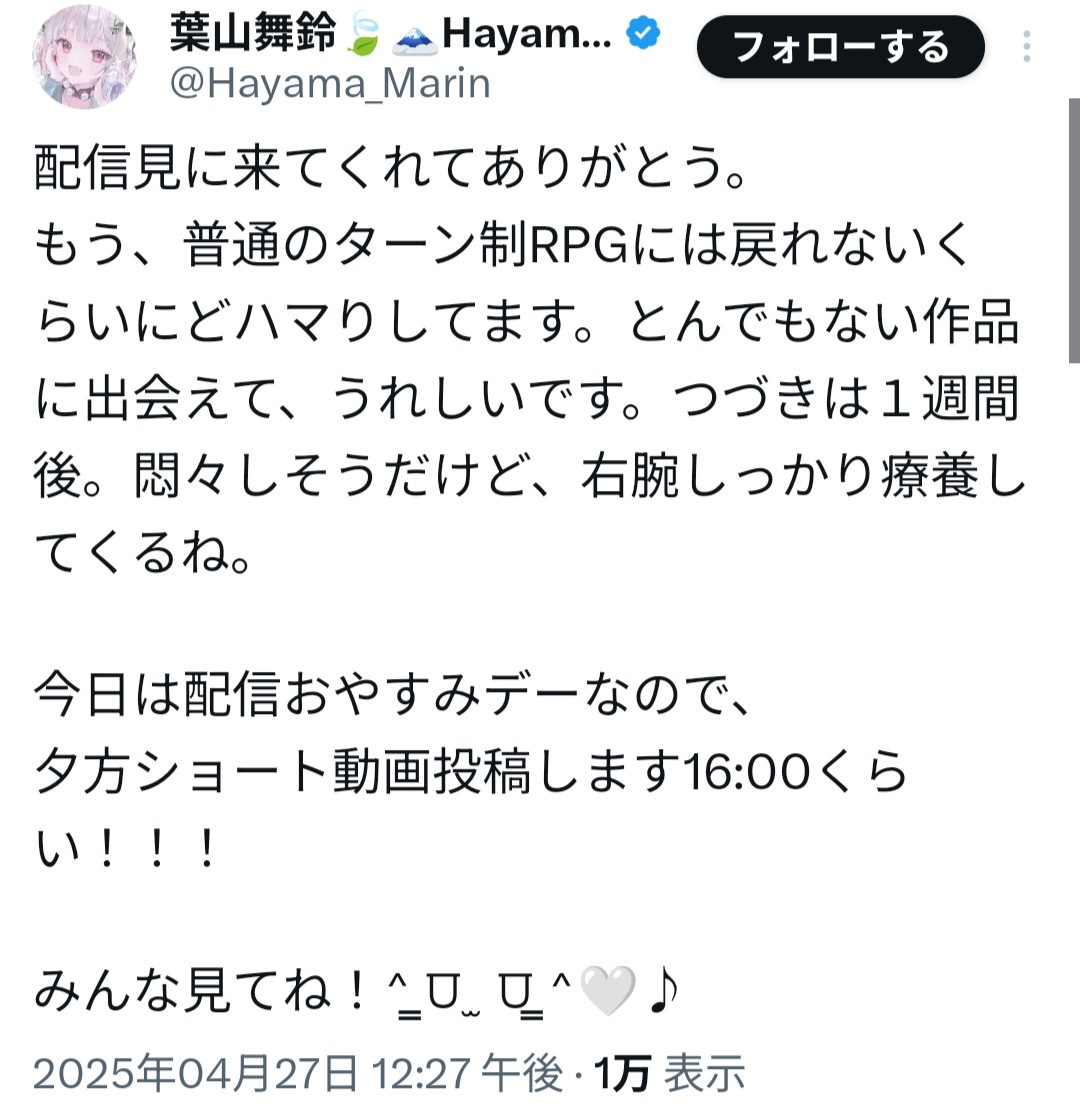The image size is (1080, 1120).
Task: Open the profile avatar of 葉山舞鈴
Action: pyautogui.click(x=84, y=57)
